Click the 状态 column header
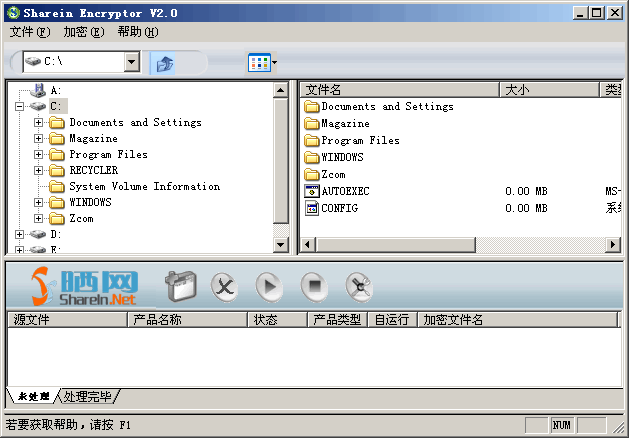629x438 pixels. pyautogui.click(x=278, y=320)
